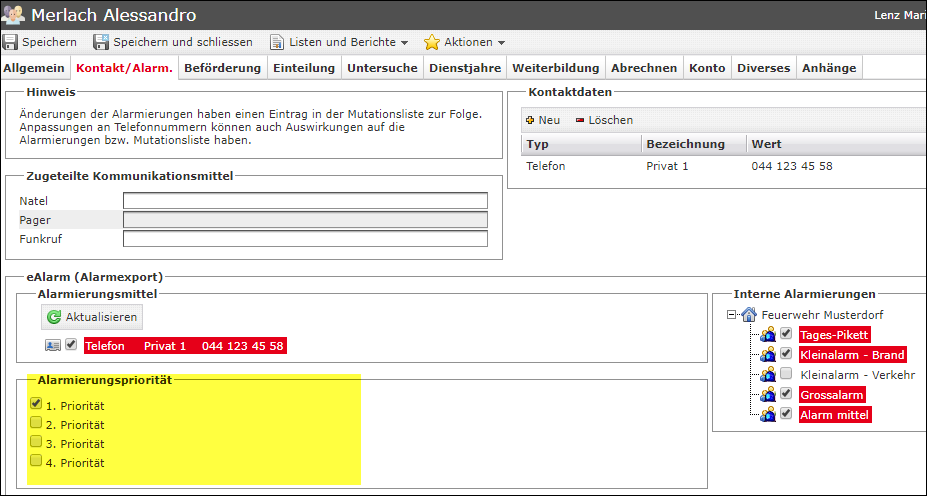Enable the 2. Priorität checkbox
927x496 pixels.
[x=36, y=423]
